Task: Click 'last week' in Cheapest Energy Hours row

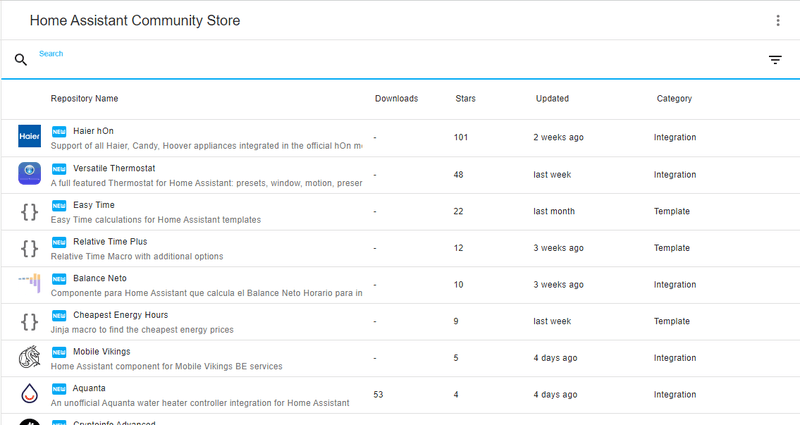Action: click(552, 321)
